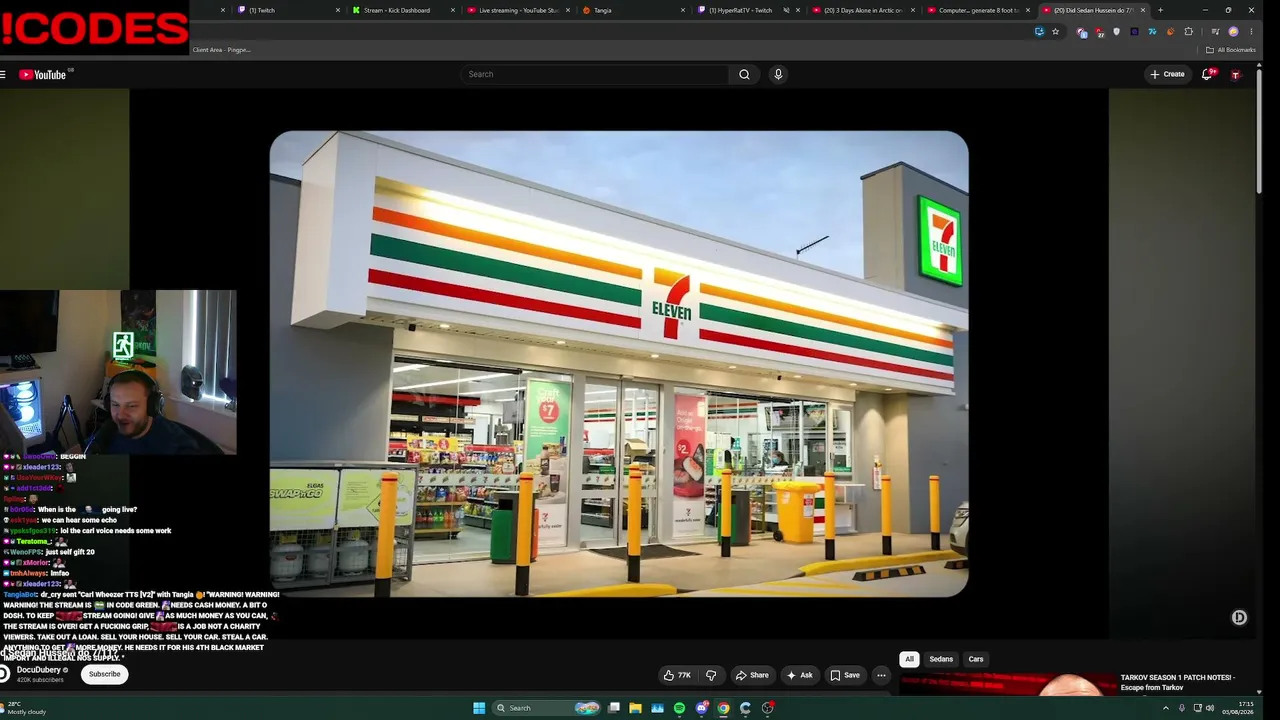
Task: Open the Chrome profile avatar
Action: [1233, 32]
